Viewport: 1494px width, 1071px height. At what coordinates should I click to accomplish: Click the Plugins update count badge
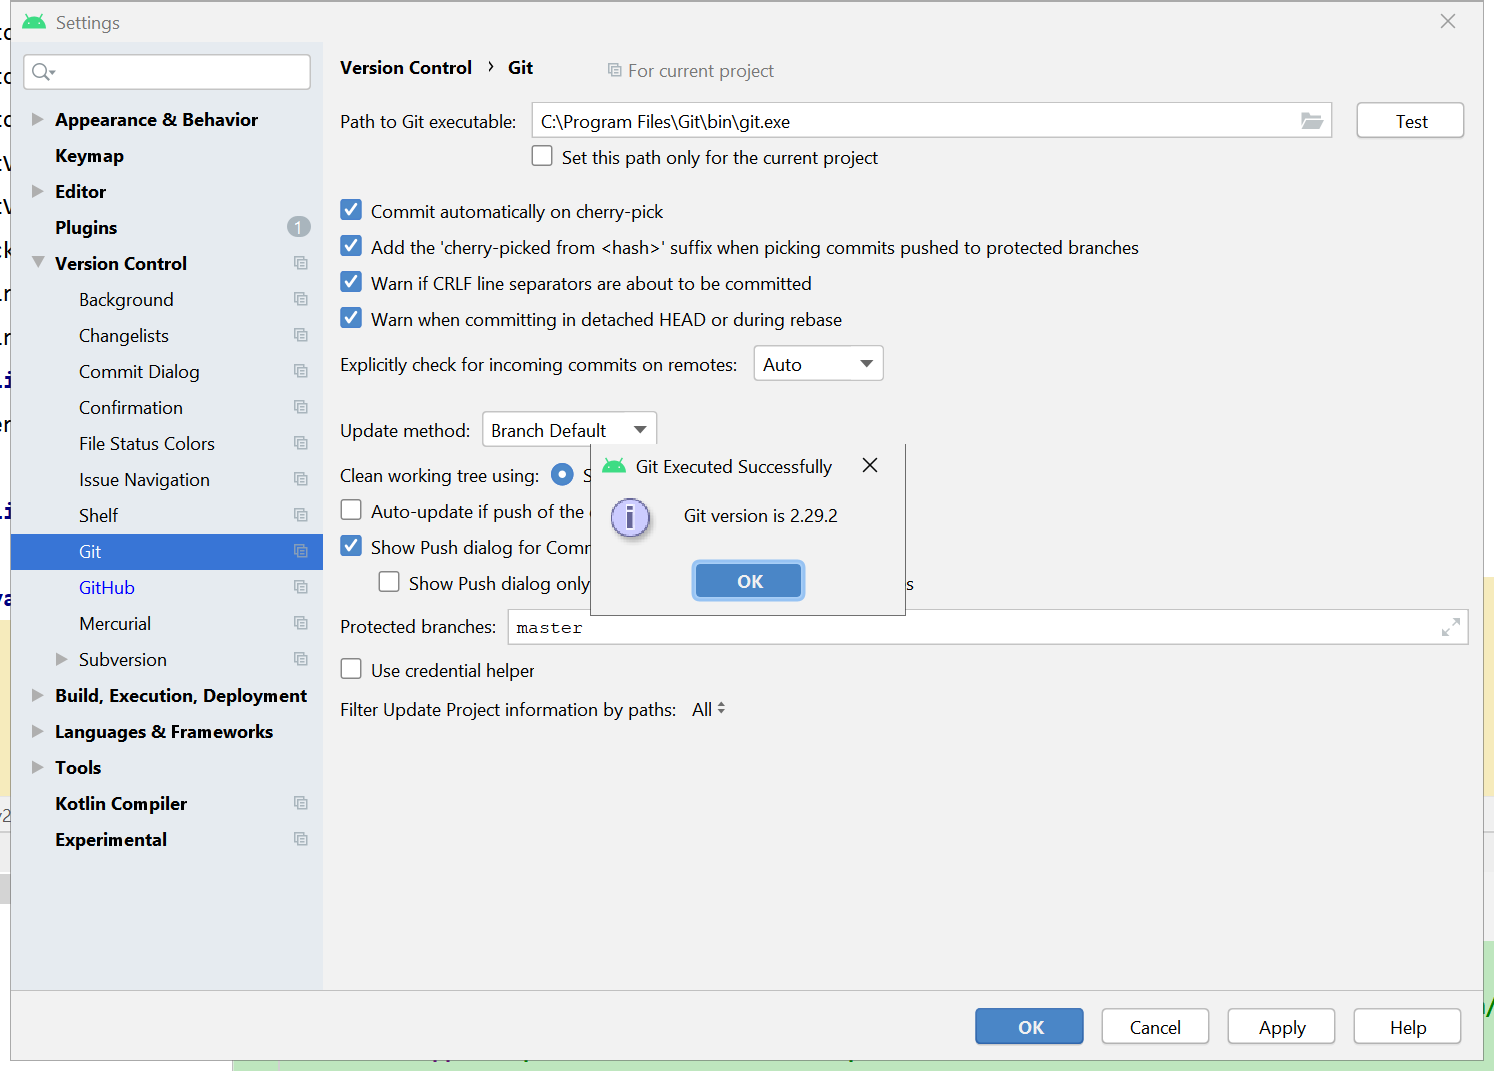point(298,227)
